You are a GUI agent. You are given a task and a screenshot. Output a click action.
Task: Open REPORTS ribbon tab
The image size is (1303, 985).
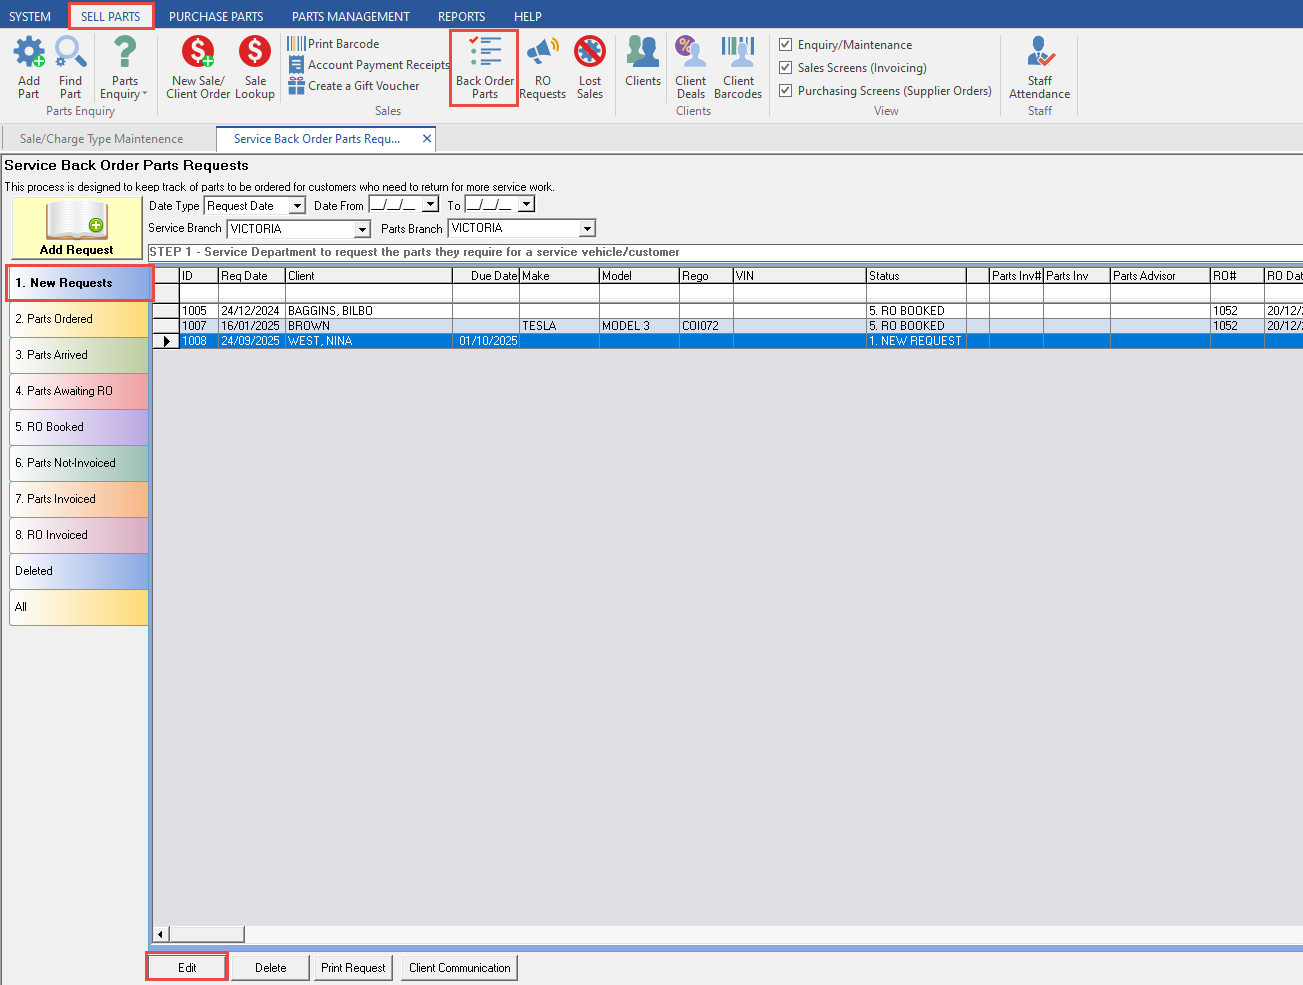point(462,16)
